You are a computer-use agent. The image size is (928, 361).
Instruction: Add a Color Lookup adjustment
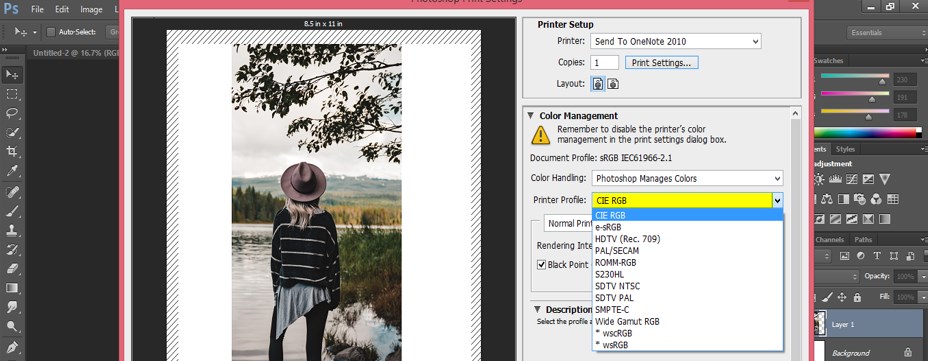pos(892,199)
